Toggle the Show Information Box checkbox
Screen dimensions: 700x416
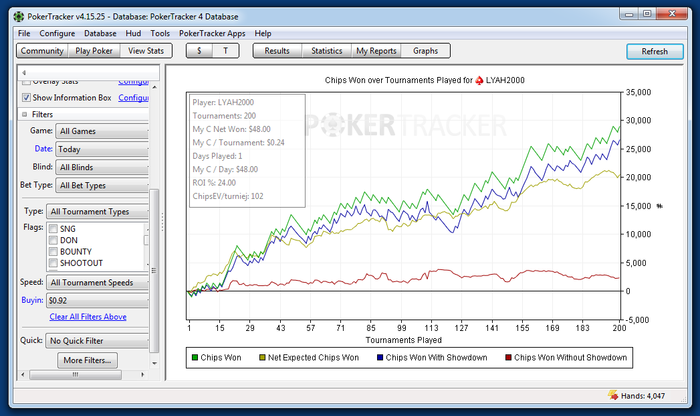coord(26,97)
